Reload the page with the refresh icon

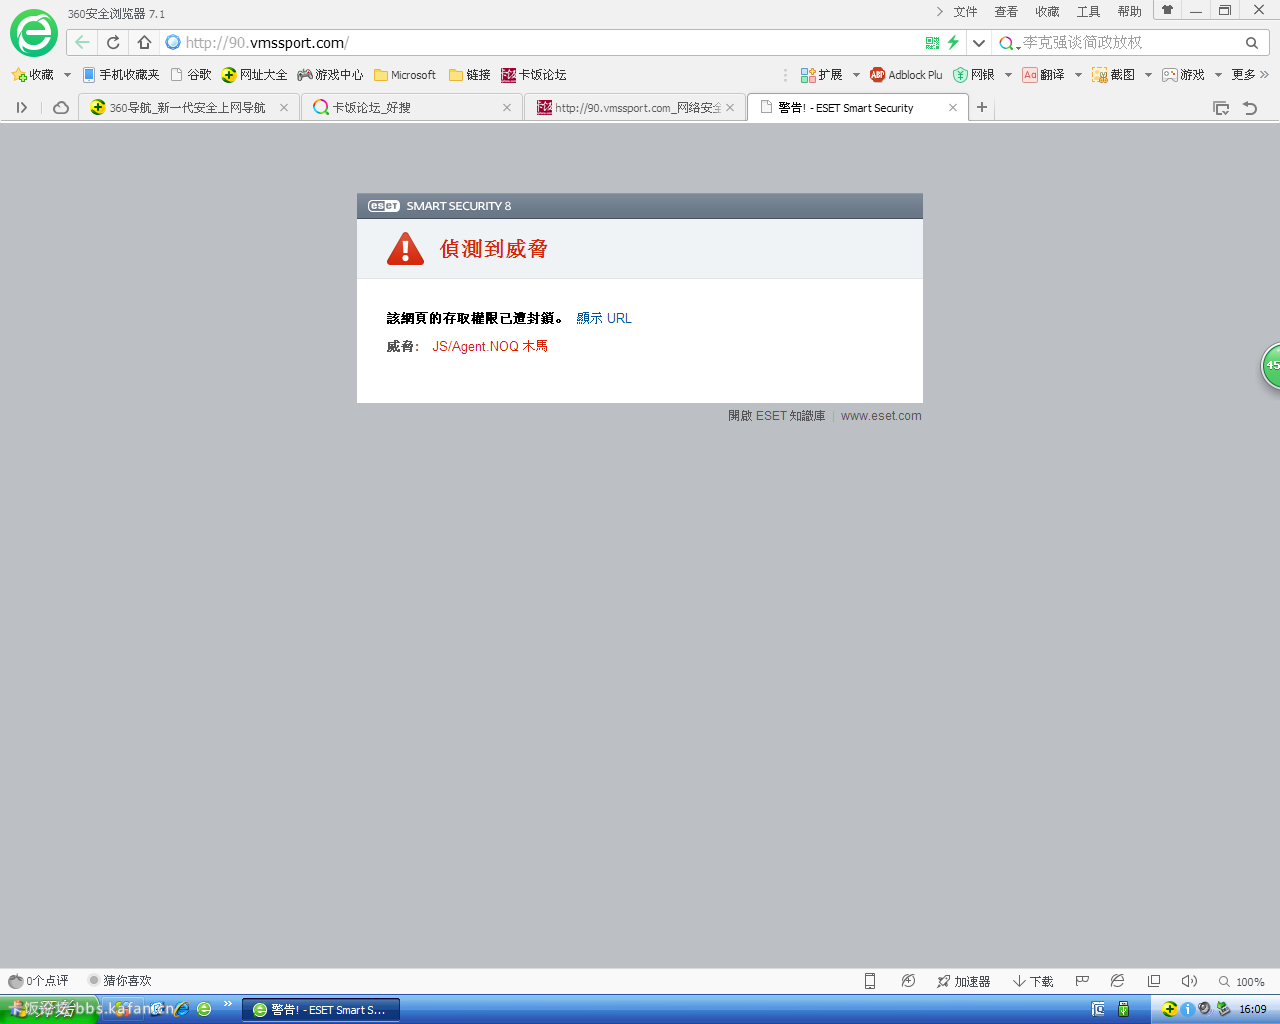pos(113,42)
